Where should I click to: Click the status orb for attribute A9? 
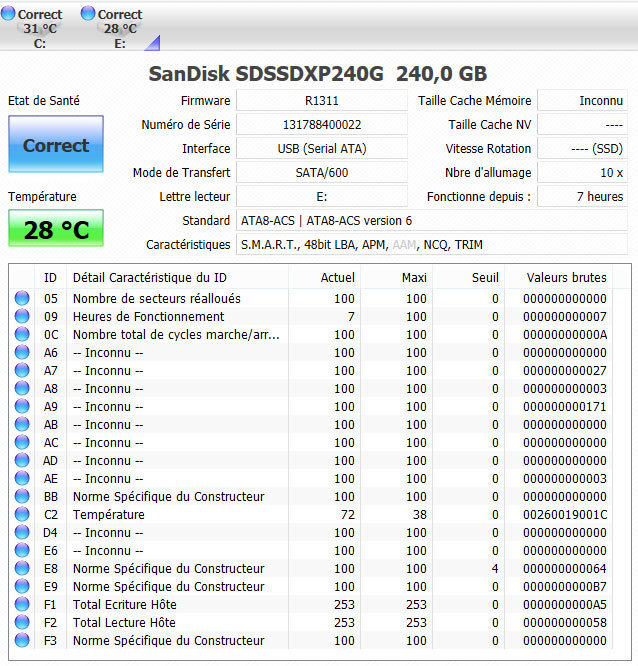(x=22, y=406)
